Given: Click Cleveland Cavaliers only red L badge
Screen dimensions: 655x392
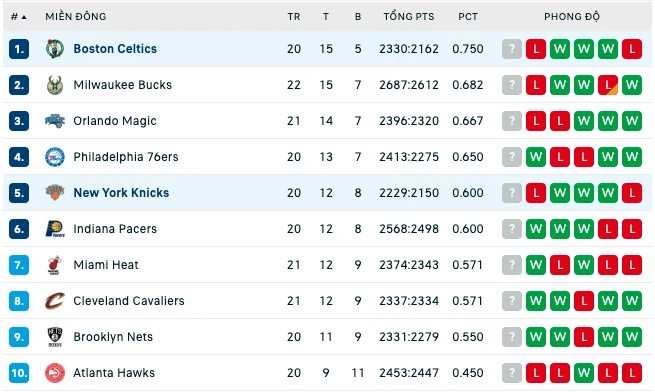Looking at the screenshot, I should coord(584,301).
